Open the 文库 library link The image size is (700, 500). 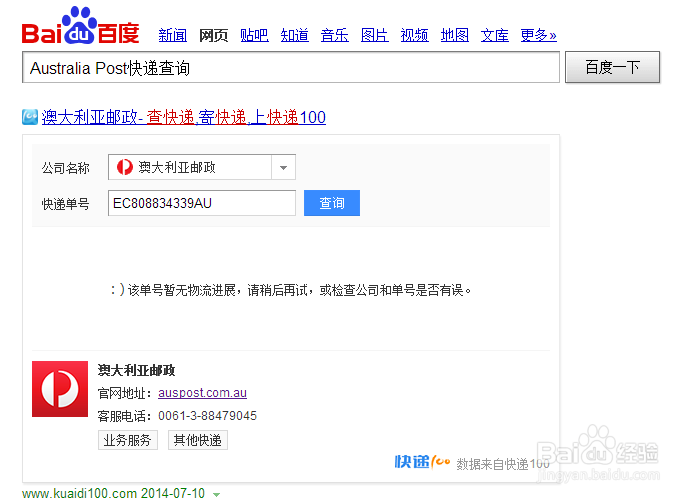[495, 35]
